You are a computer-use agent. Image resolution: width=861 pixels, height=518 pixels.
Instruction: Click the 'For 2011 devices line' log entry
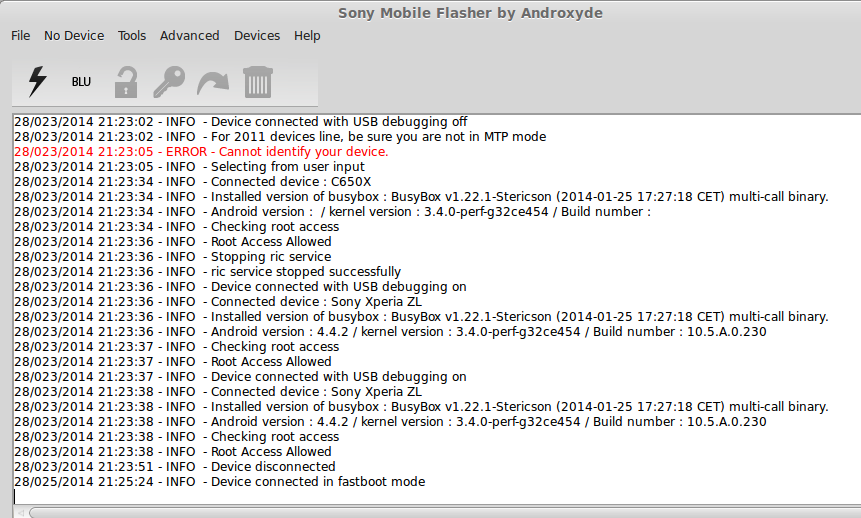tap(280, 137)
